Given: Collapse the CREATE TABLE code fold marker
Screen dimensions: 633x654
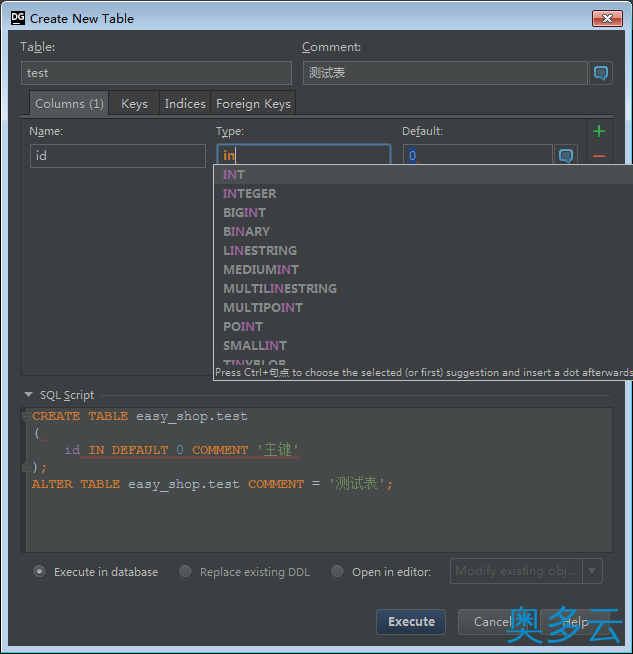Looking at the screenshot, I should [x=26, y=416].
